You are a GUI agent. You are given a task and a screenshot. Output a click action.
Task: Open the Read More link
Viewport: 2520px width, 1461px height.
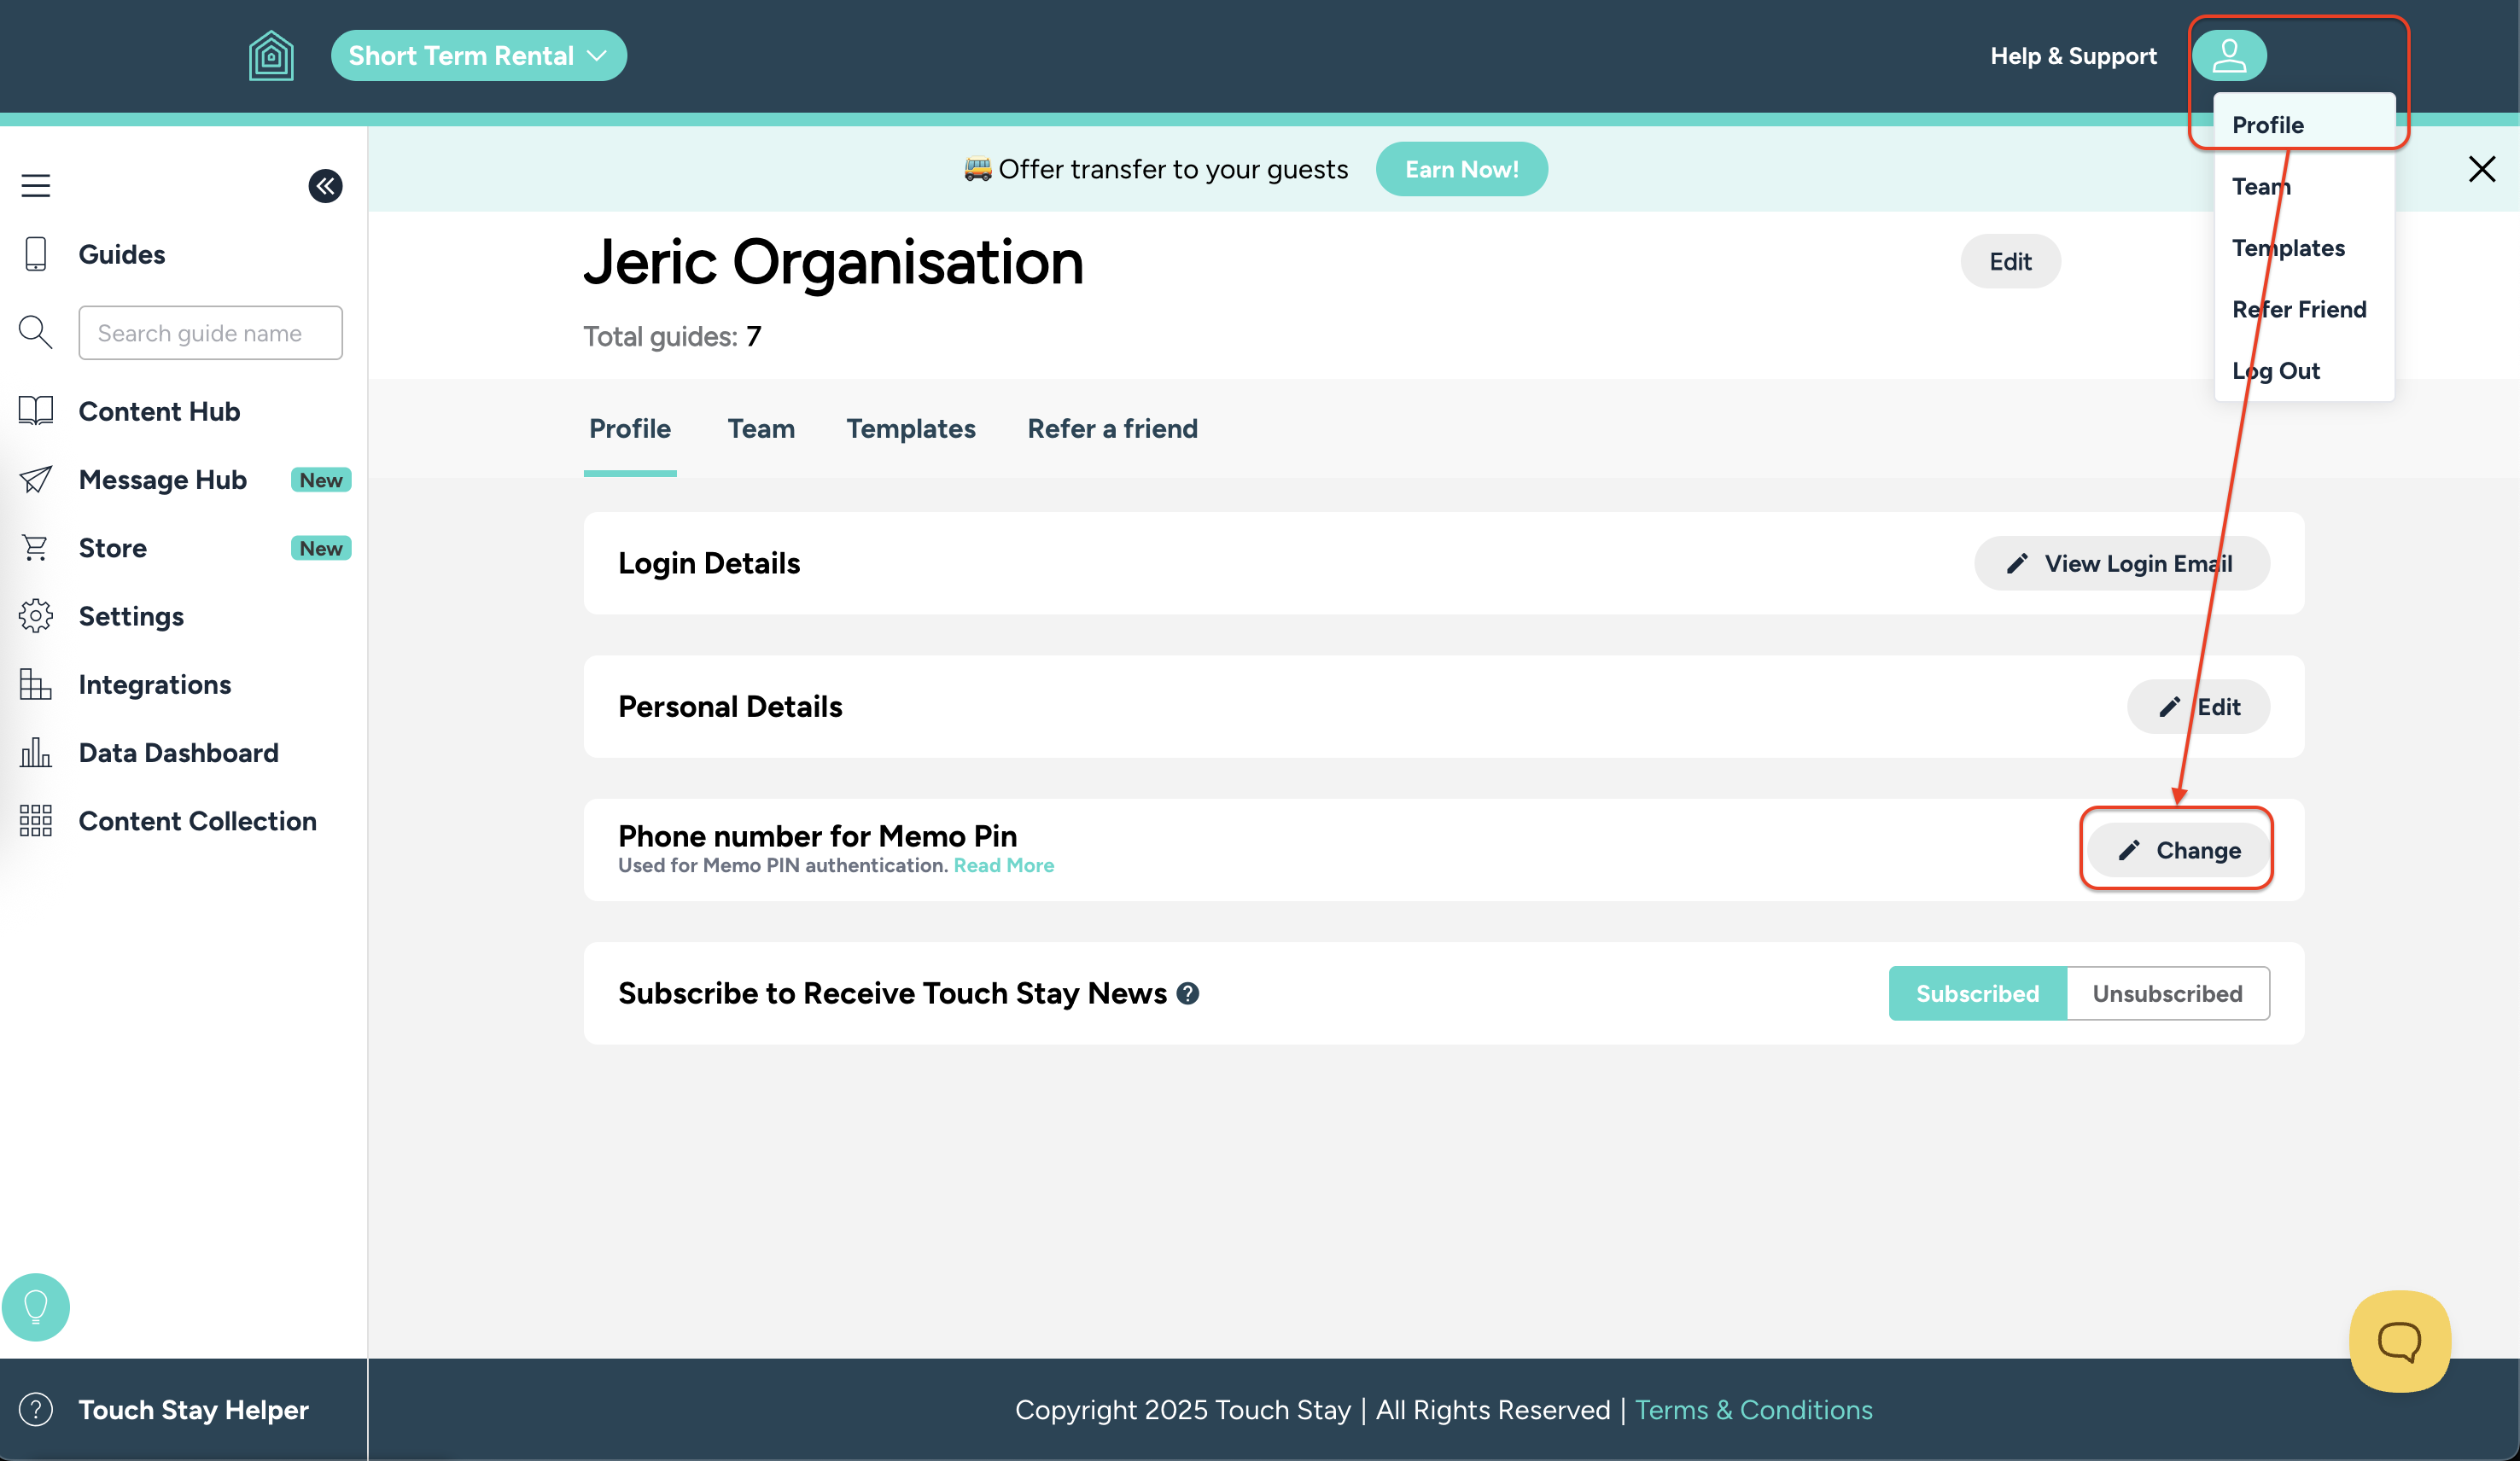1003,866
